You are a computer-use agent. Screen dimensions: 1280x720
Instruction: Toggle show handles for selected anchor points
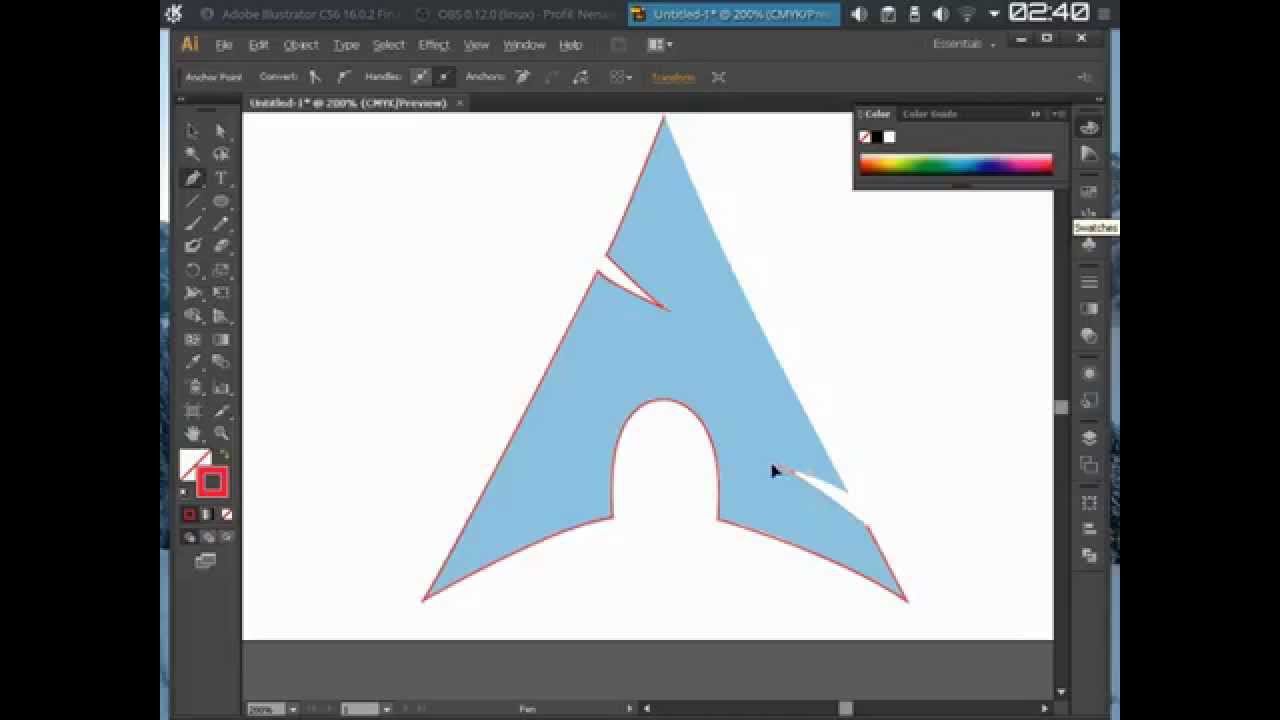(420, 77)
